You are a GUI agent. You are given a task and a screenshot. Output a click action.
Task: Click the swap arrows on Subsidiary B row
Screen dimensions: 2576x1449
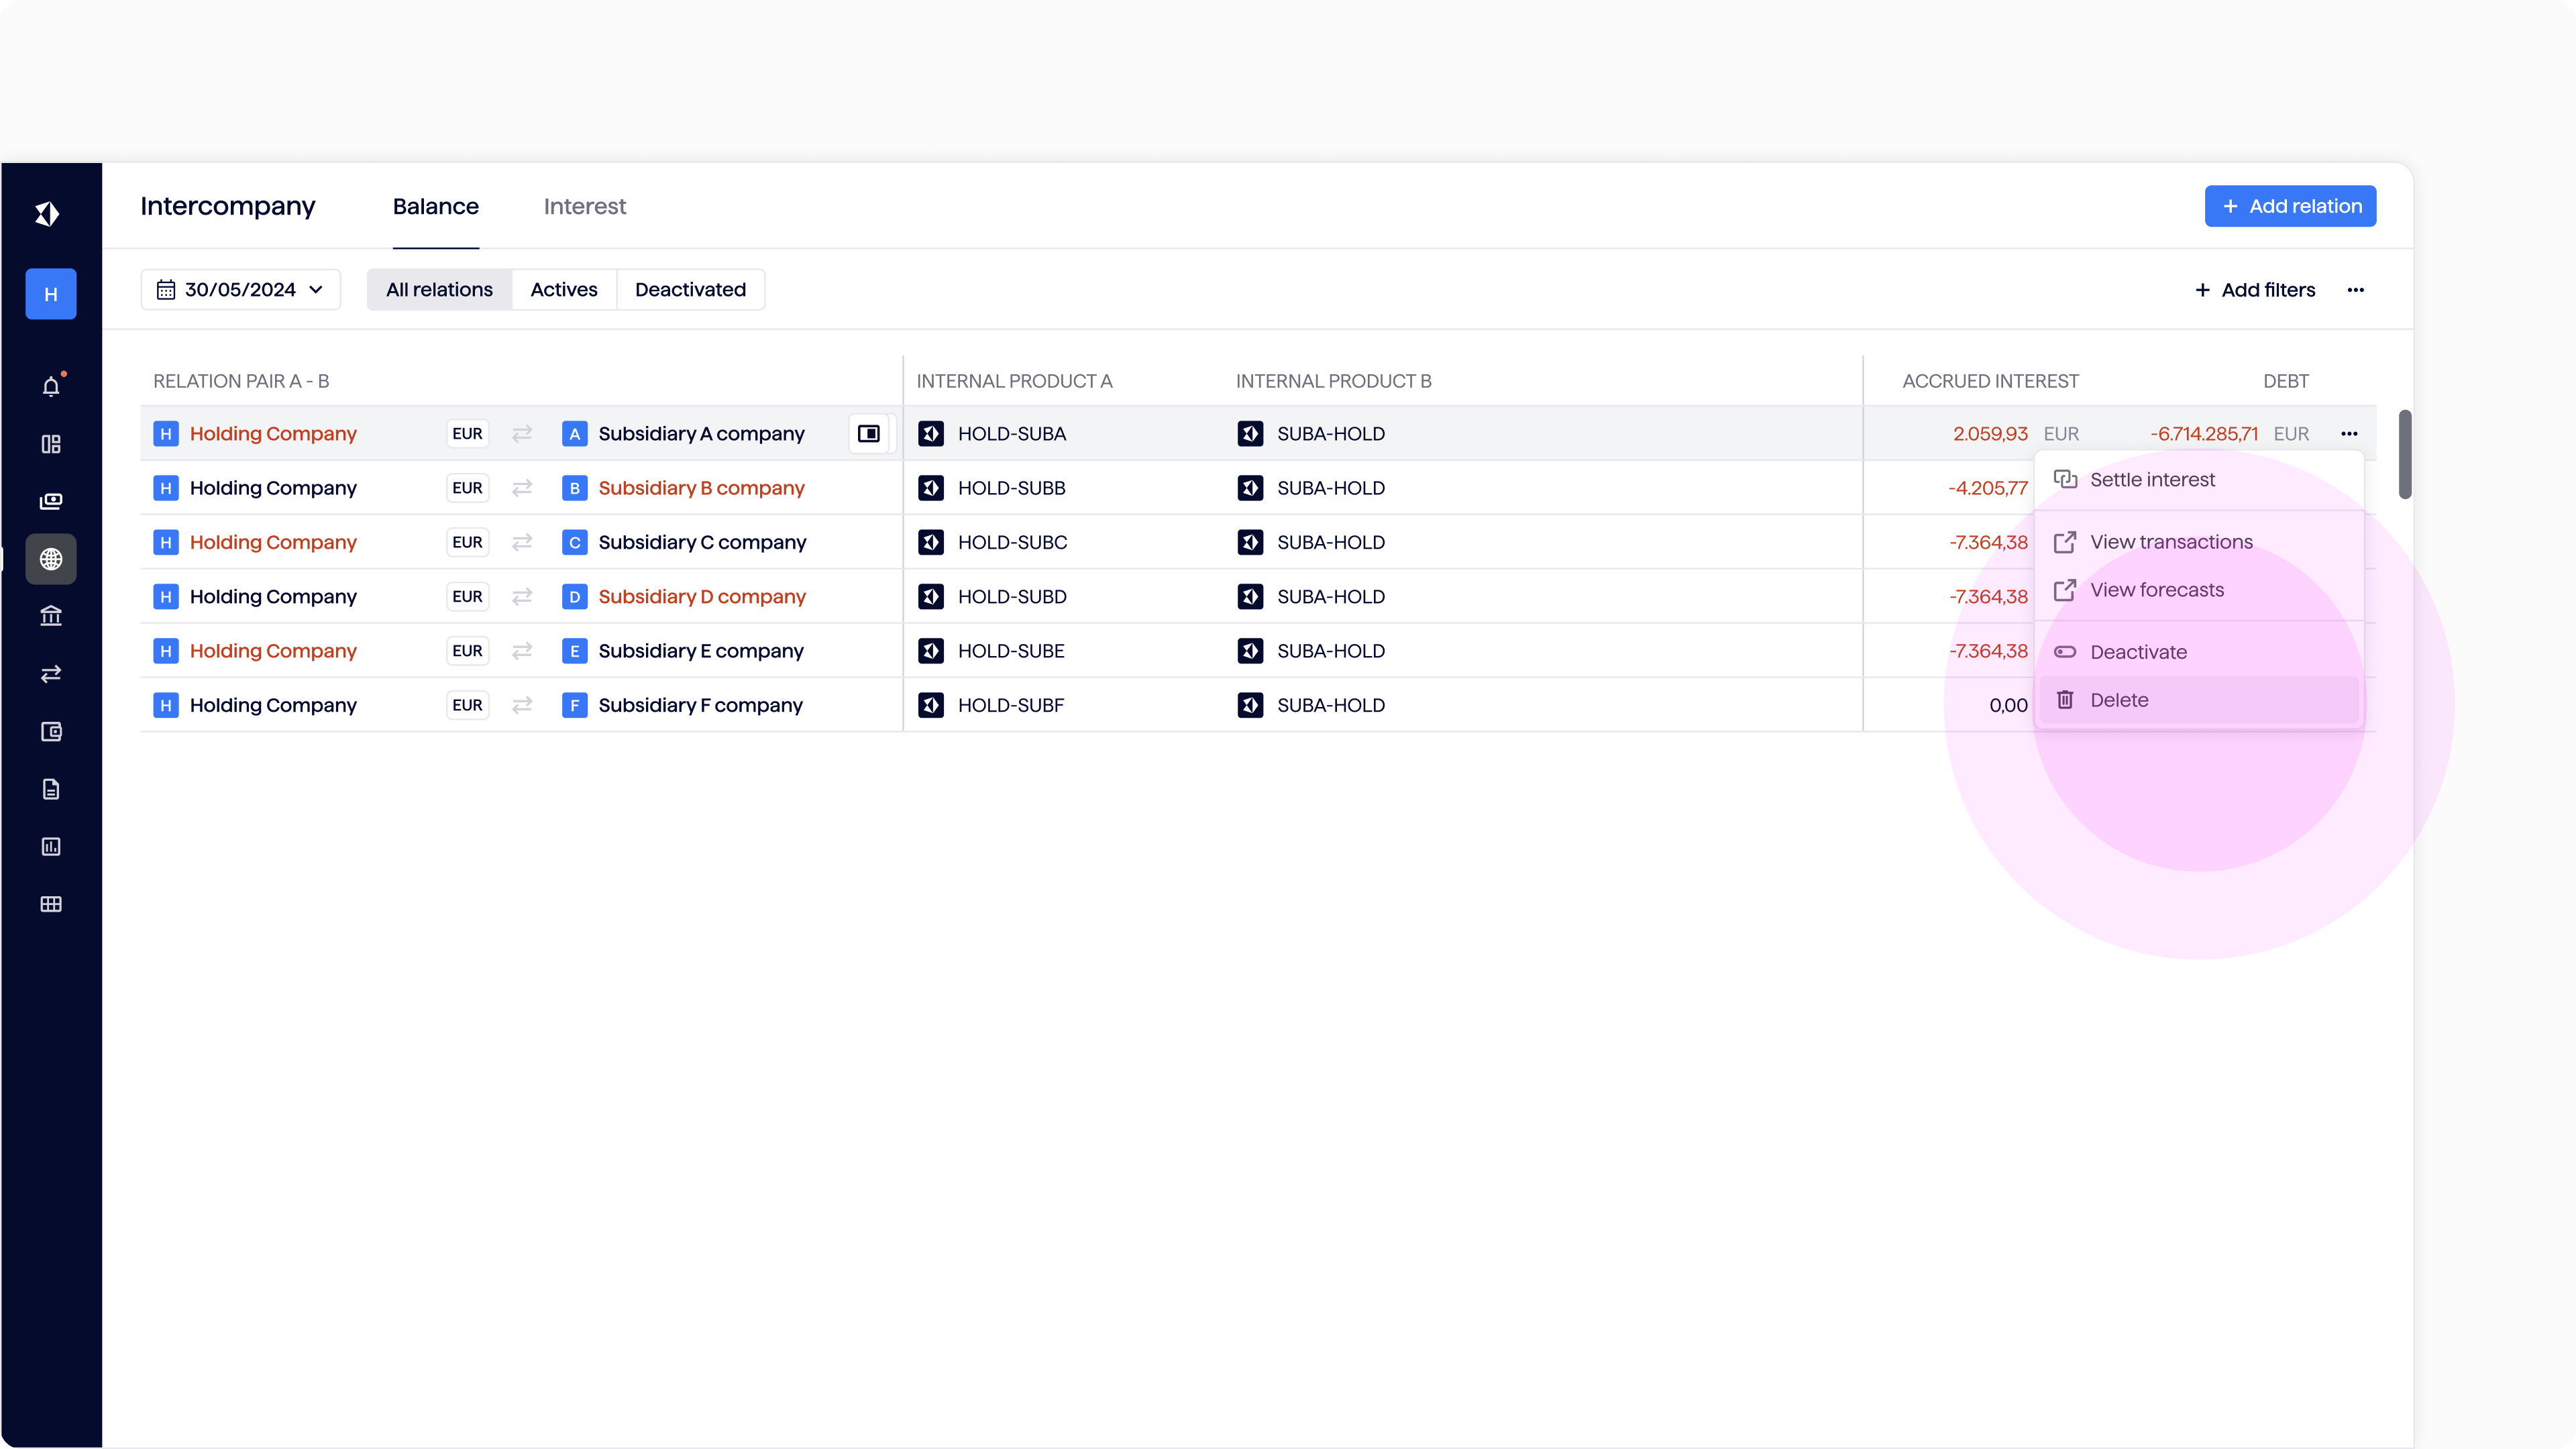click(x=522, y=488)
